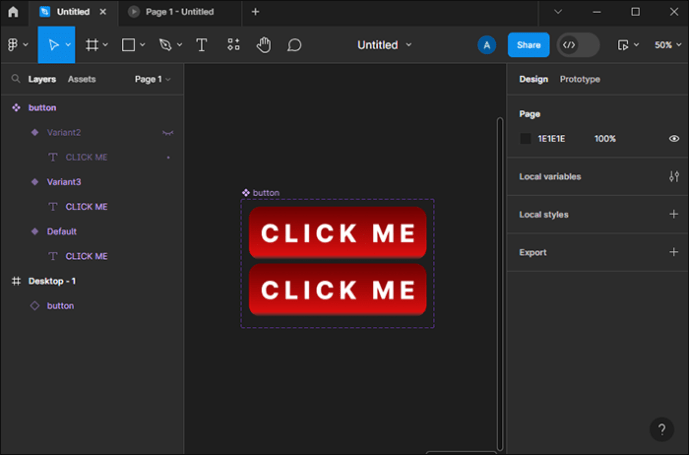Select the Comment tool
Screen dimensions: 689x455
click(294, 45)
